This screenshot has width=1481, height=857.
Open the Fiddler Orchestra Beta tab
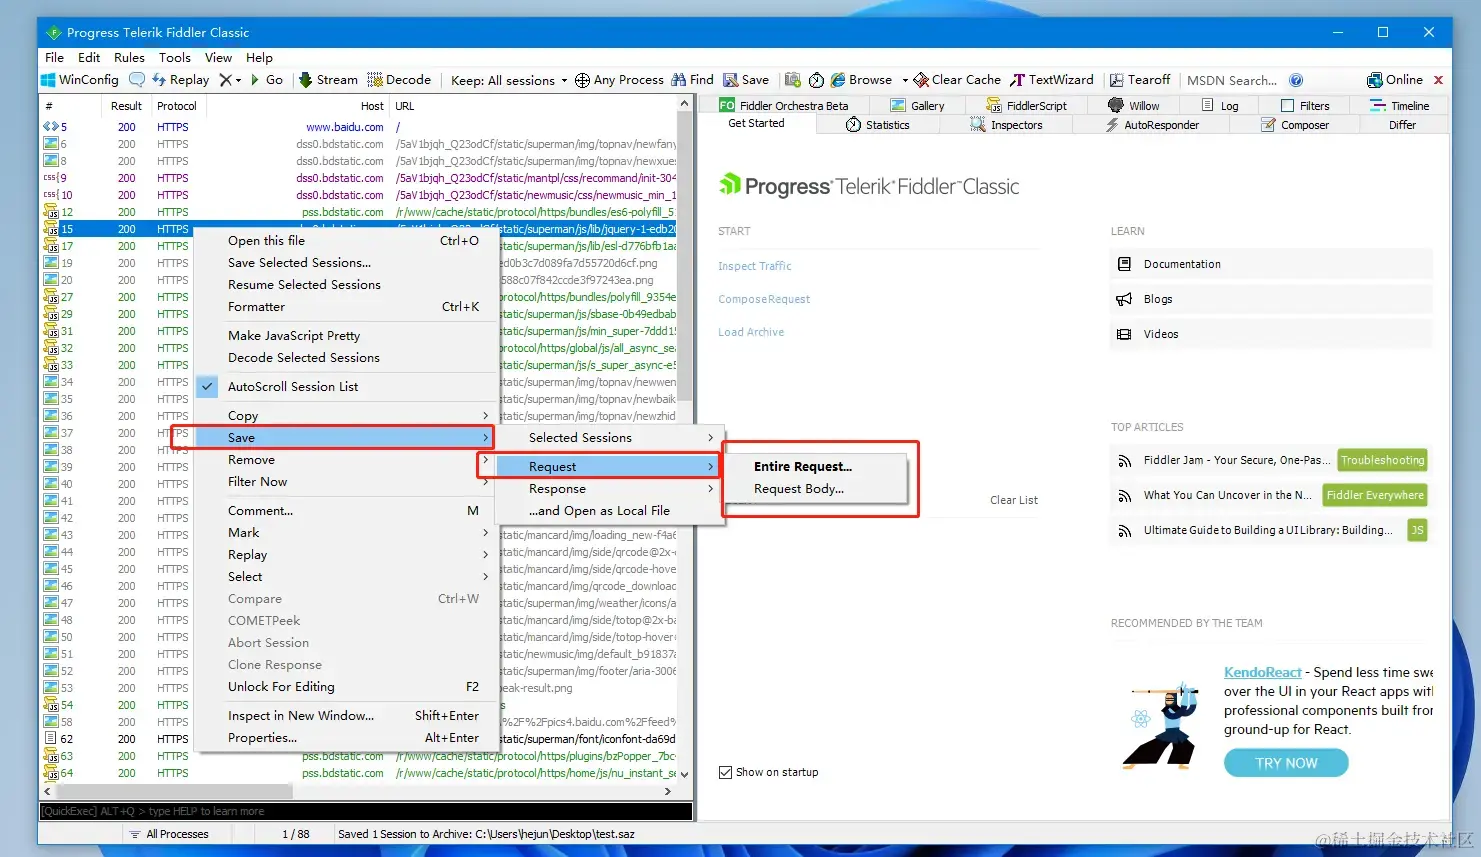(784, 106)
